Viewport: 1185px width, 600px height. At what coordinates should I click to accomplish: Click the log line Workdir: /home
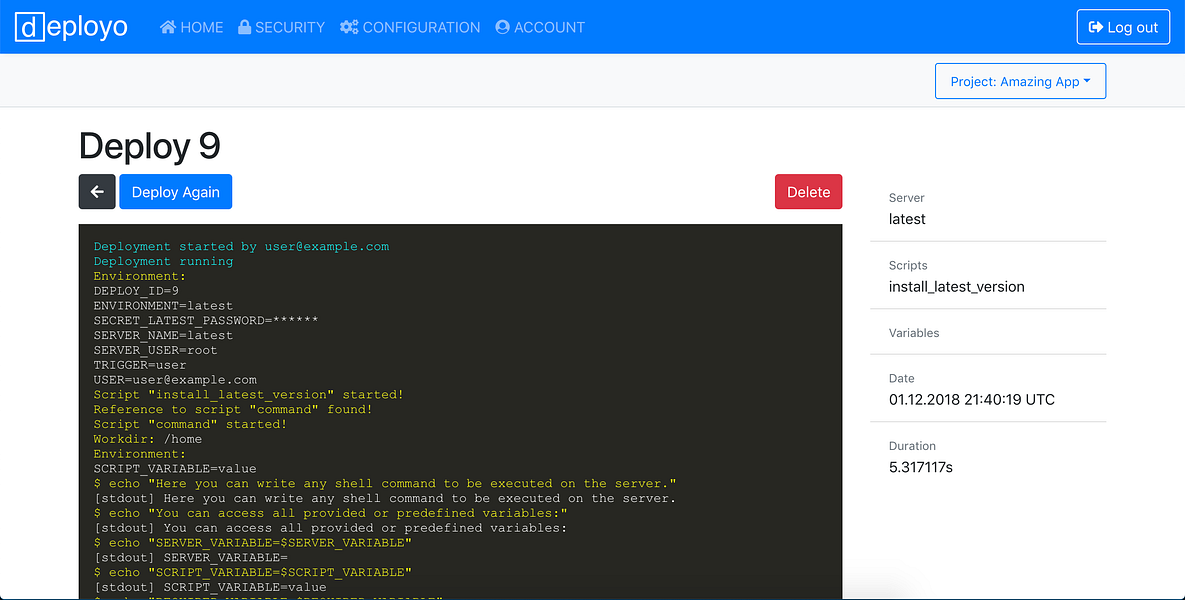(x=148, y=439)
